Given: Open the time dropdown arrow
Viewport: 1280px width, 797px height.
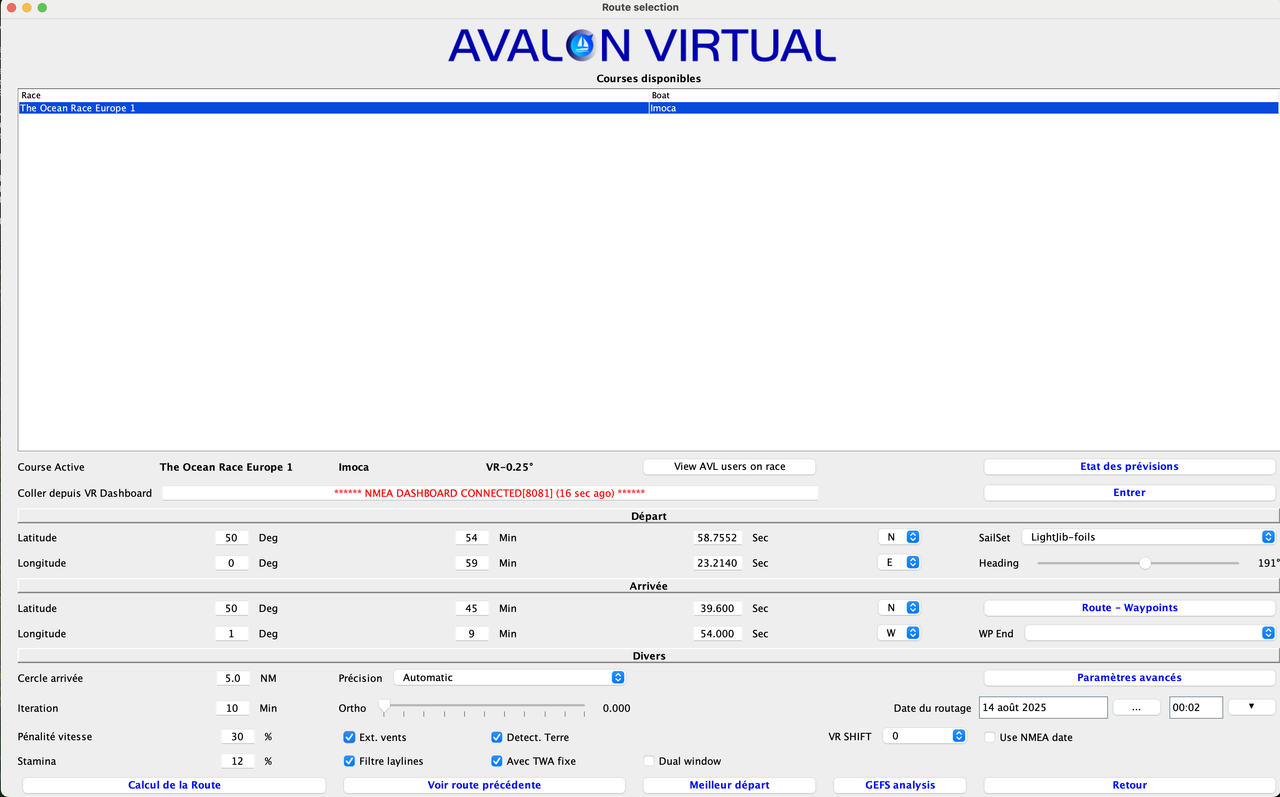Looking at the screenshot, I should pos(1251,707).
